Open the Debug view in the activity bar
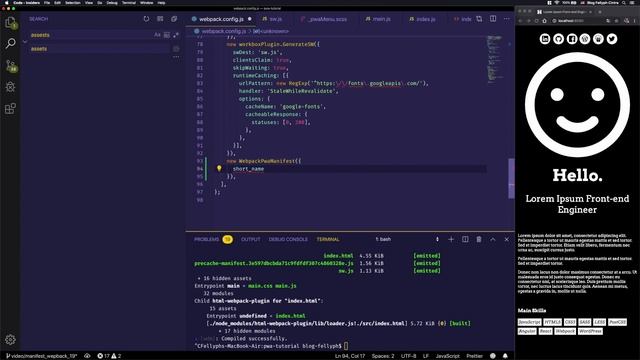Viewport: 640px width, 360px height. coord(11,87)
